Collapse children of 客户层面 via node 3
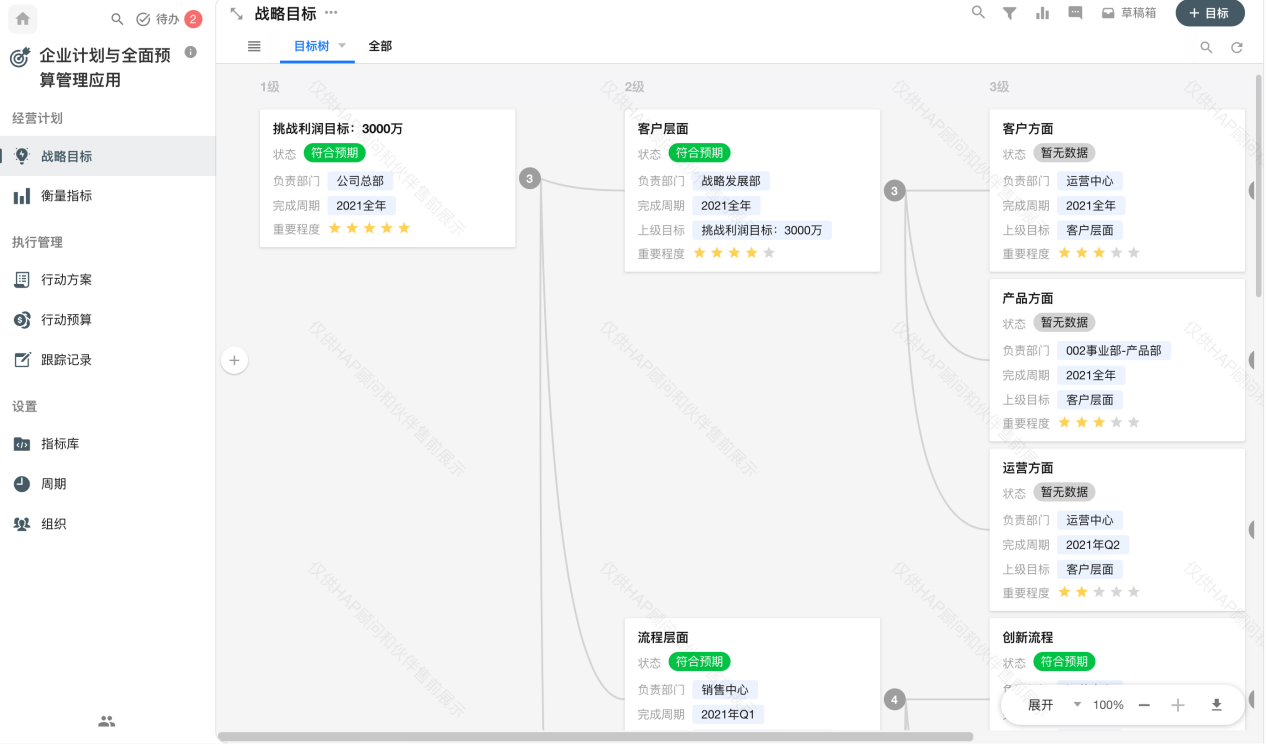 click(895, 191)
